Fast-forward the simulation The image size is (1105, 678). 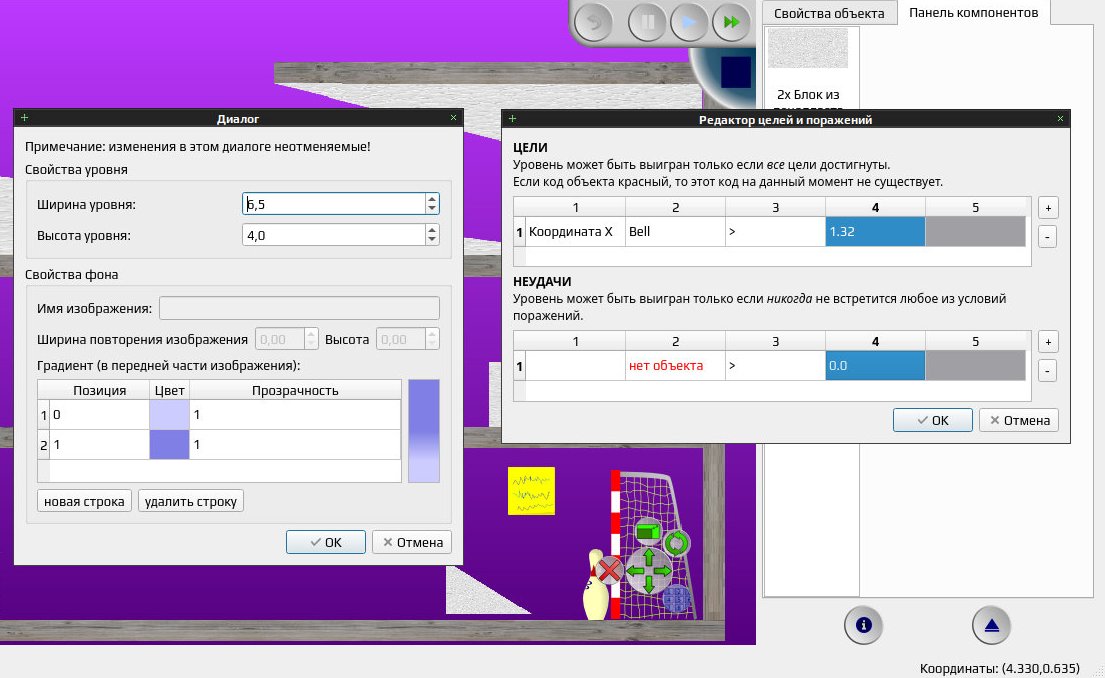731,23
